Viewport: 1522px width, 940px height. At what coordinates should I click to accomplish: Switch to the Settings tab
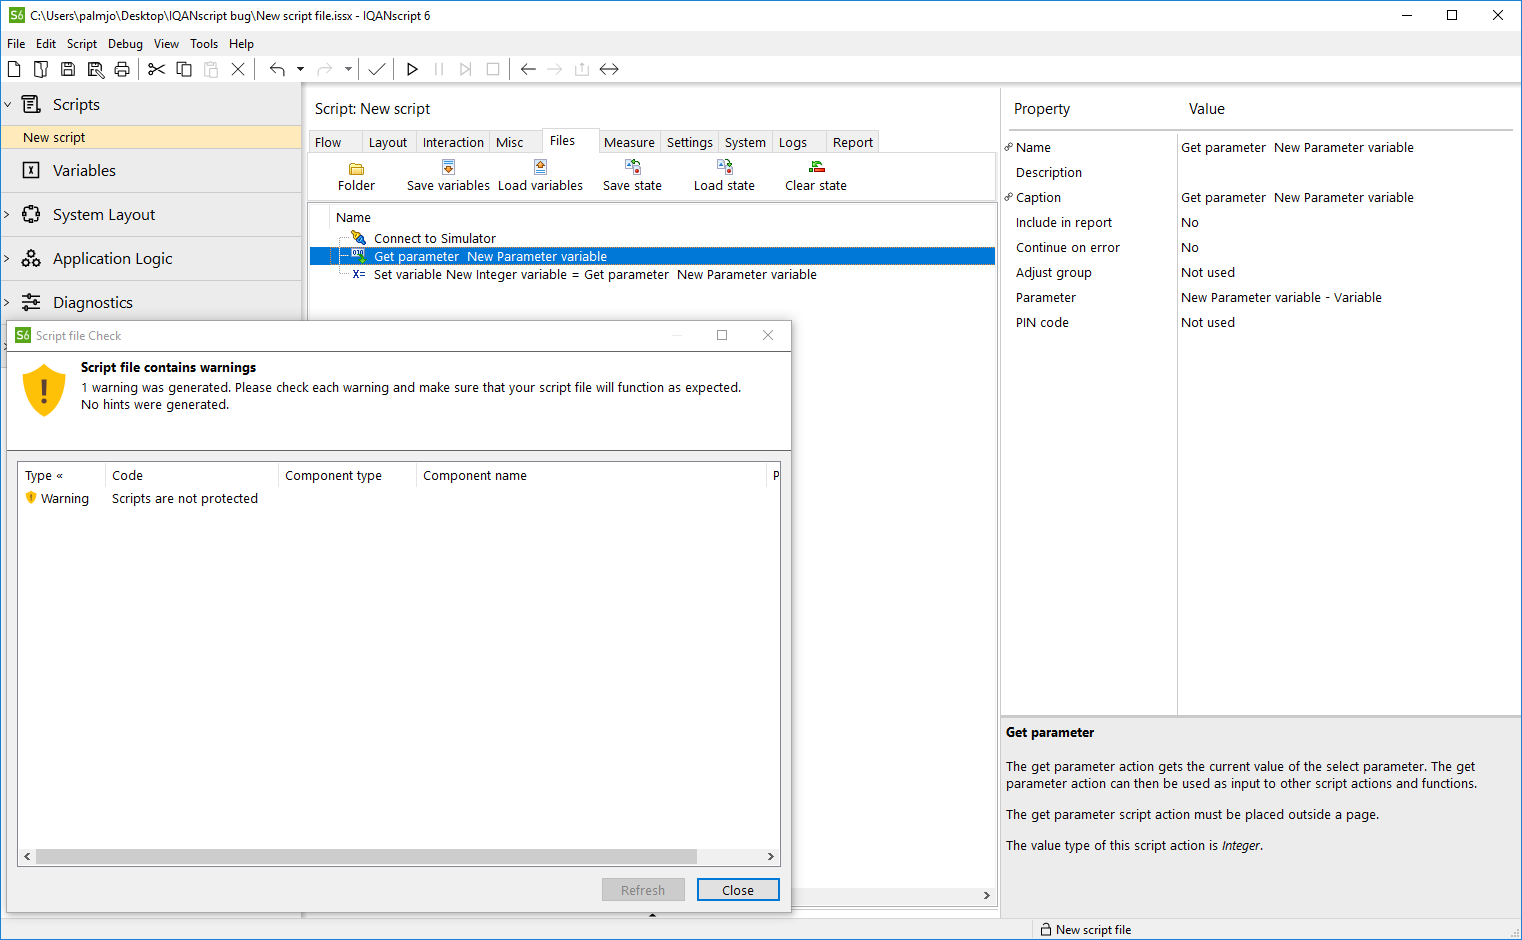pos(690,143)
